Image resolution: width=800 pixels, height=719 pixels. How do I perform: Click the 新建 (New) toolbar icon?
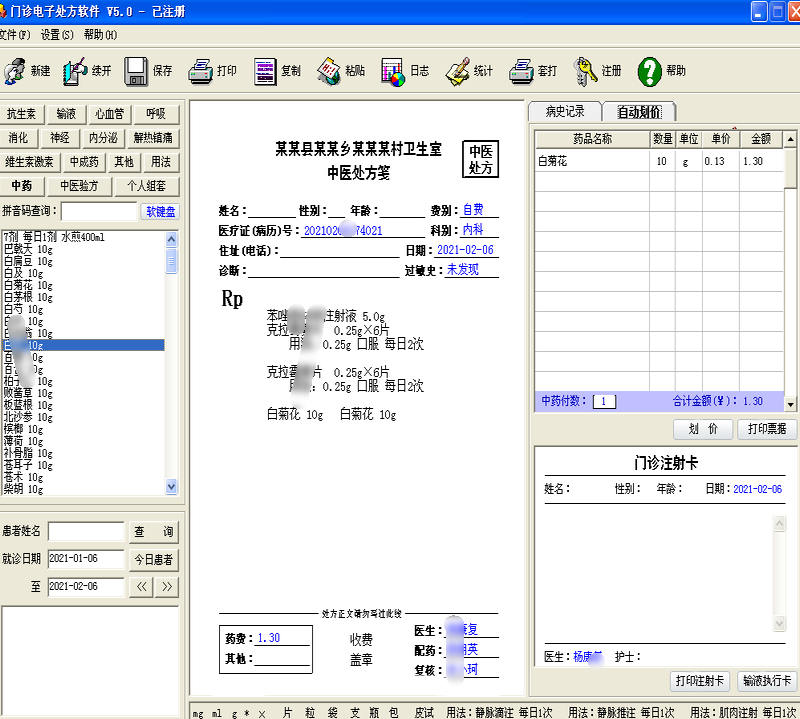pyautogui.click(x=14, y=71)
